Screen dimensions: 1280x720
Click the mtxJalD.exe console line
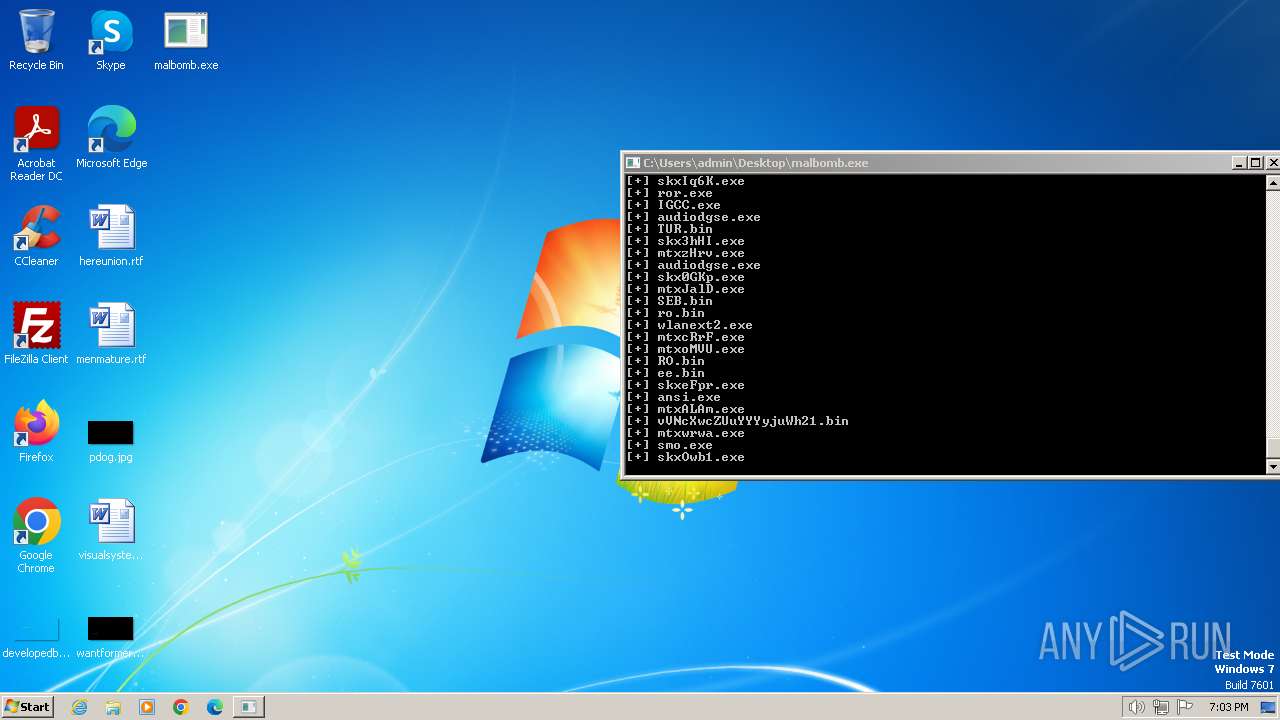point(686,289)
